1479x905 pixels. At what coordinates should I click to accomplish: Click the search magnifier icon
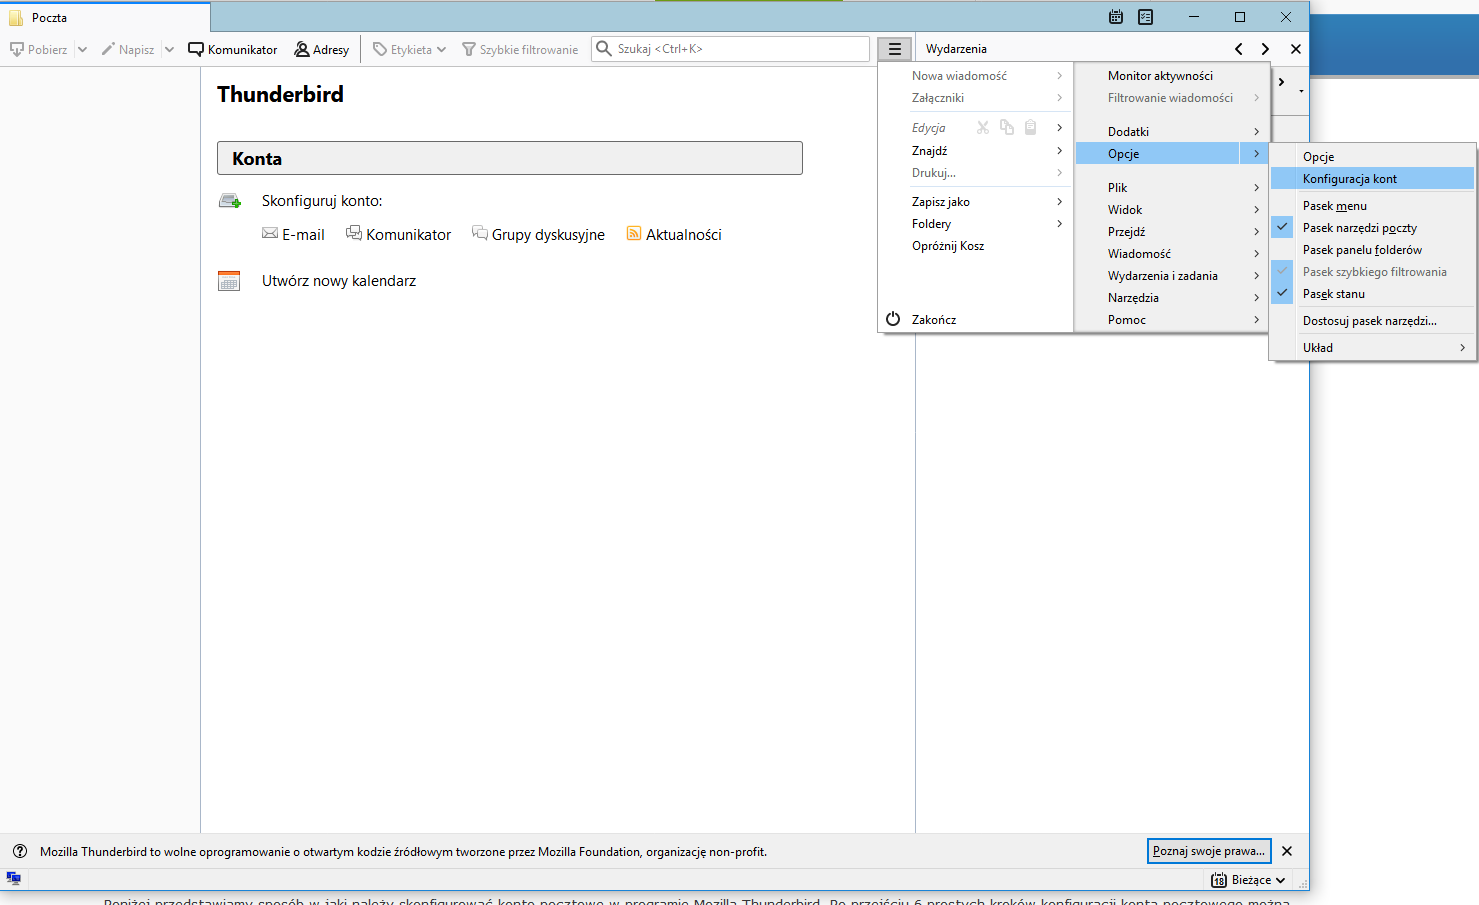604,48
